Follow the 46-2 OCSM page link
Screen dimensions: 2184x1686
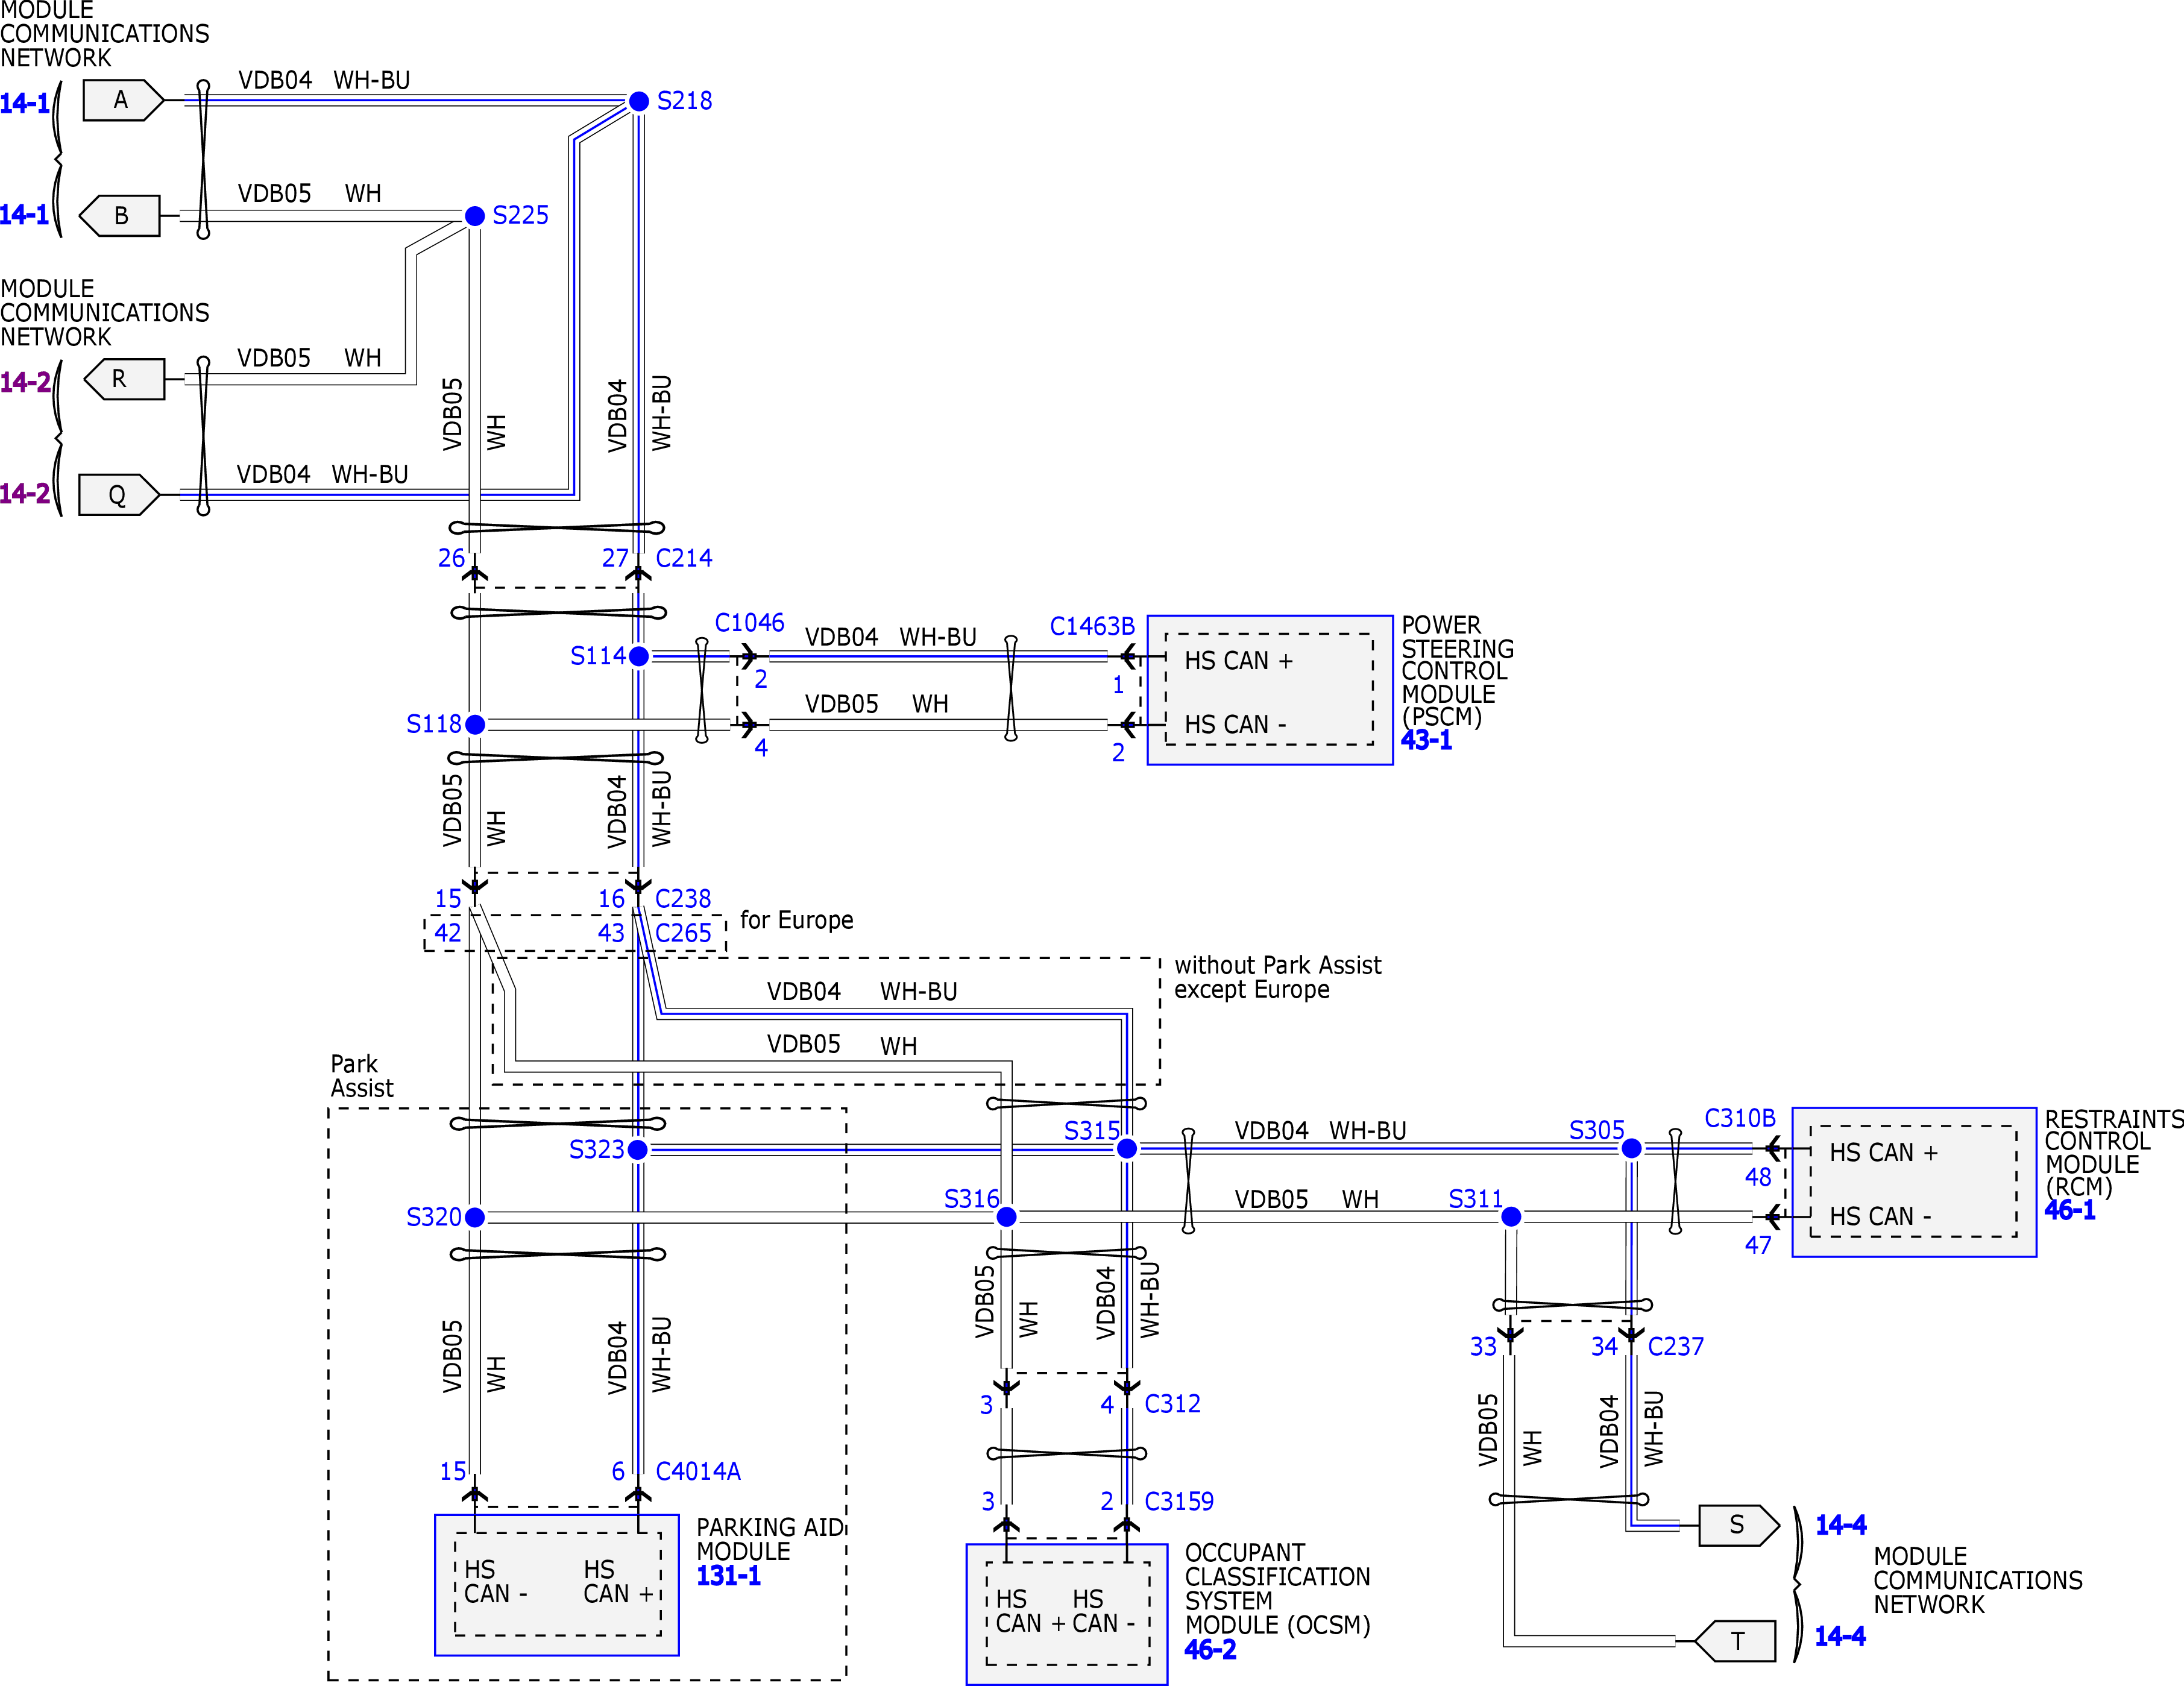point(1210,1651)
